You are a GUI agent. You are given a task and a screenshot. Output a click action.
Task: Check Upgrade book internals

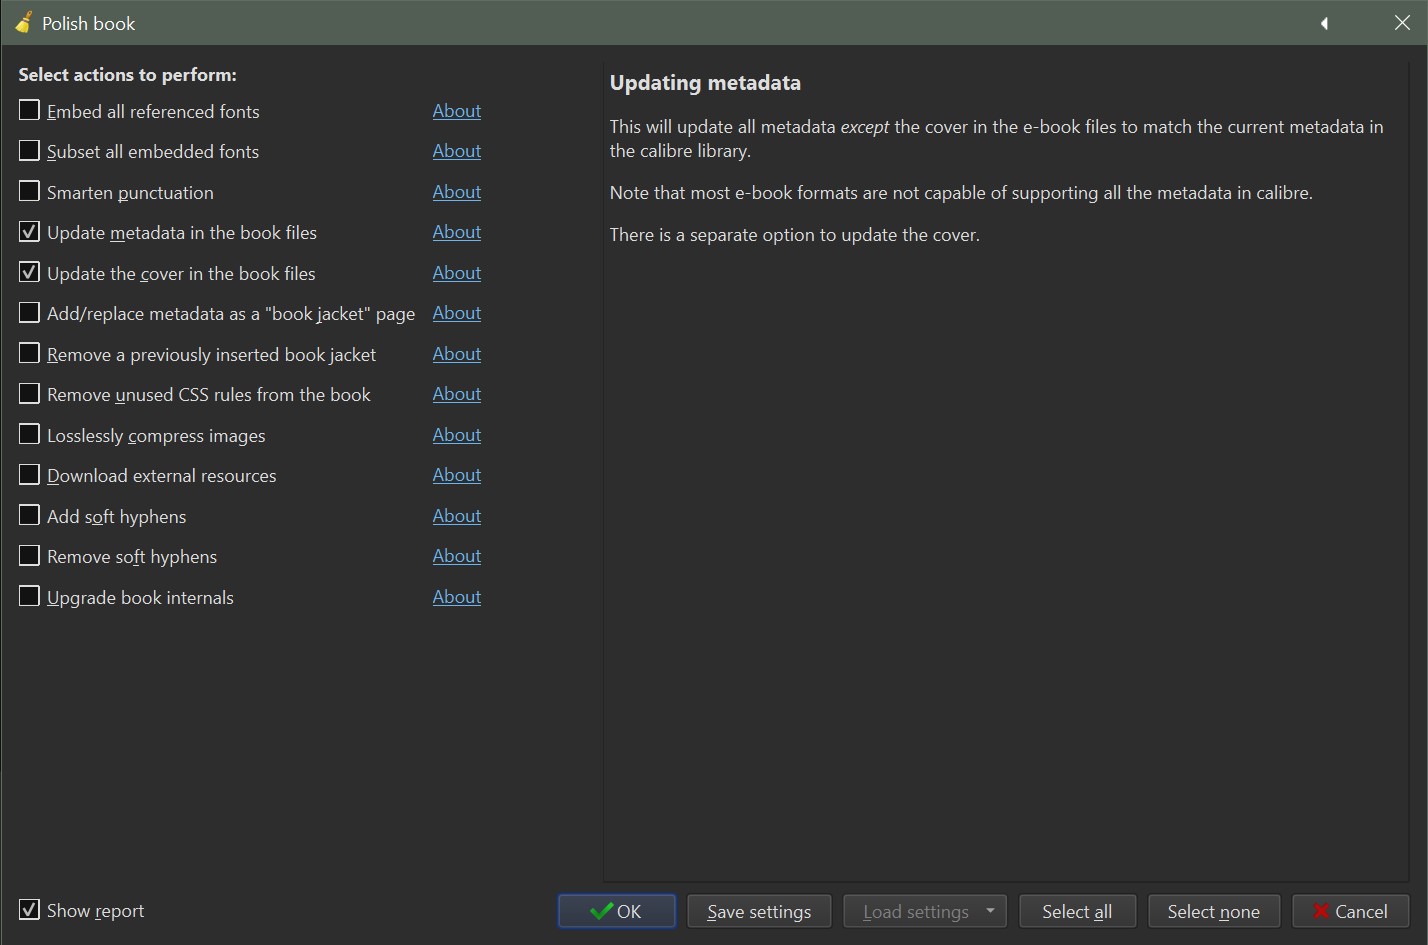30,597
